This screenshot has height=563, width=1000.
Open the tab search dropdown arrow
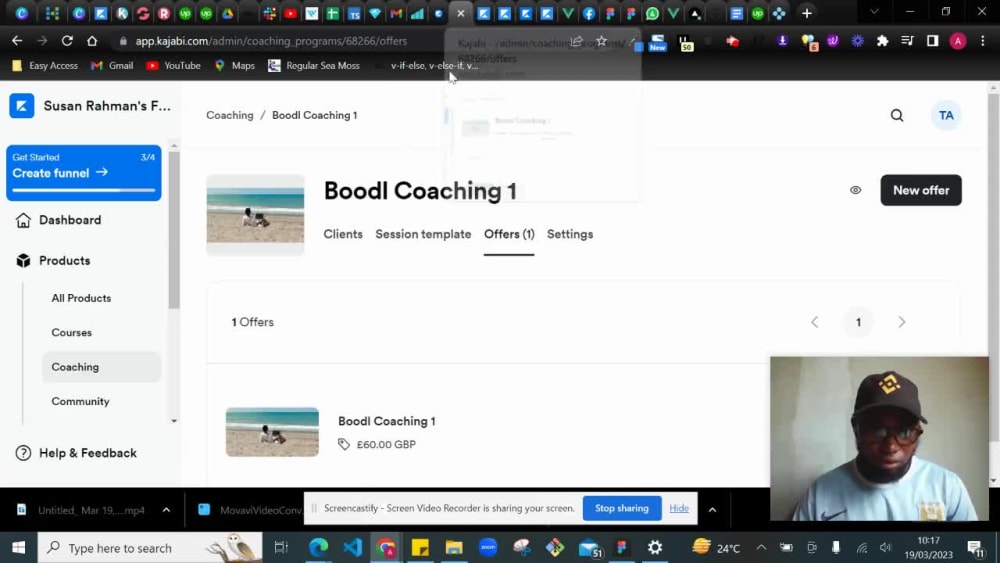tap(874, 12)
